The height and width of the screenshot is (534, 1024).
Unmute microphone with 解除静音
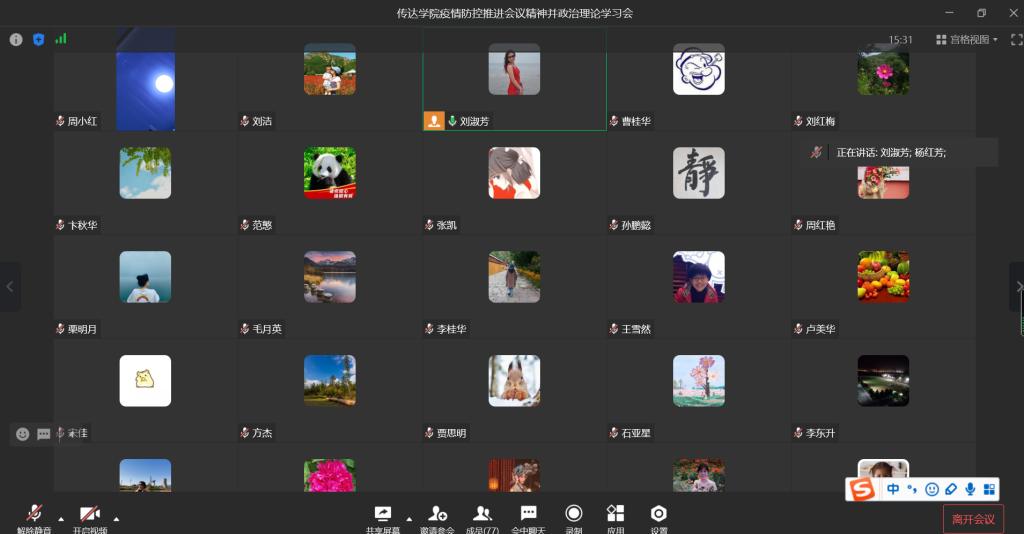point(34,520)
